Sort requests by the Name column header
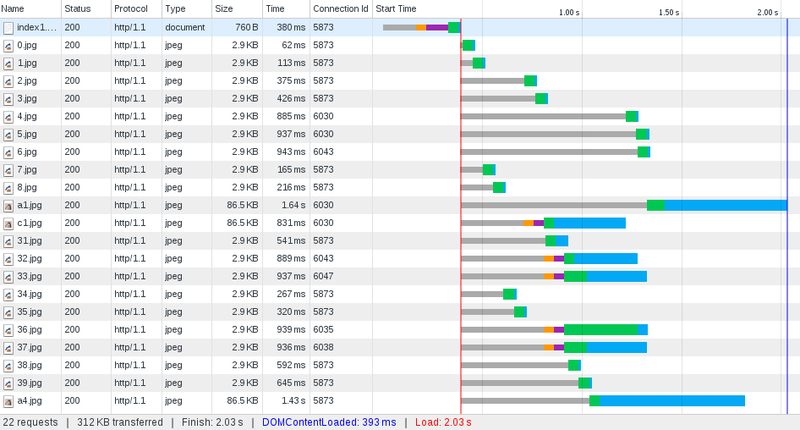Viewport: 800px width, 430px height. pyautogui.click(x=31, y=9)
